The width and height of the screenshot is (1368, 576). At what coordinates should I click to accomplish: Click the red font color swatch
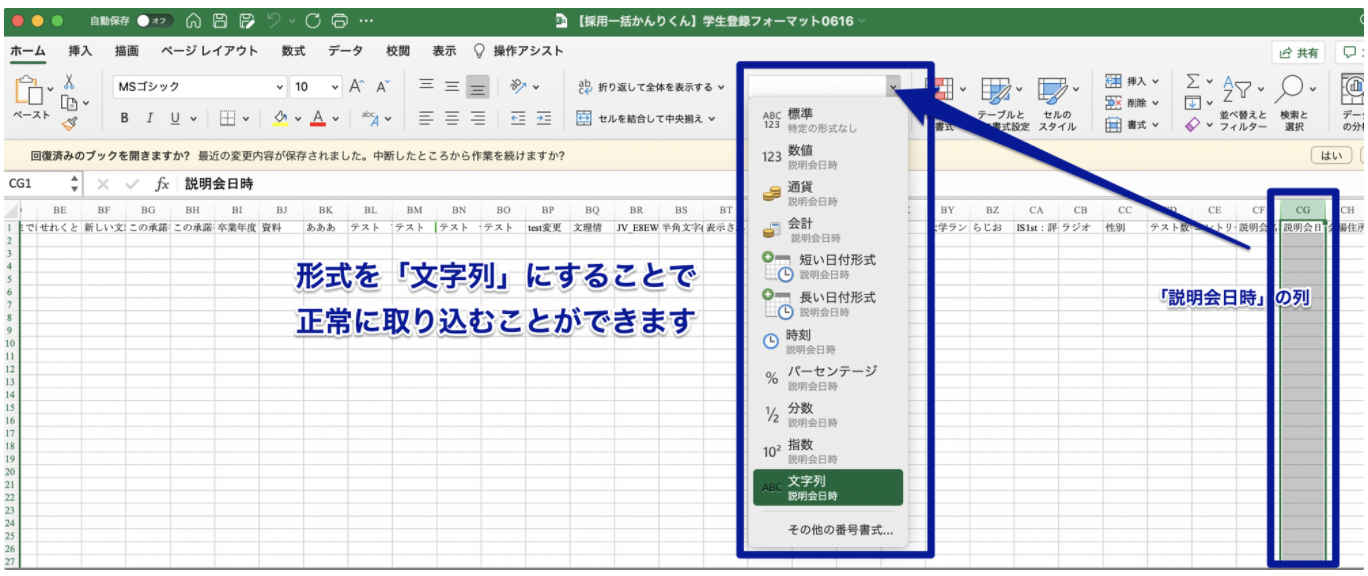pyautogui.click(x=317, y=119)
